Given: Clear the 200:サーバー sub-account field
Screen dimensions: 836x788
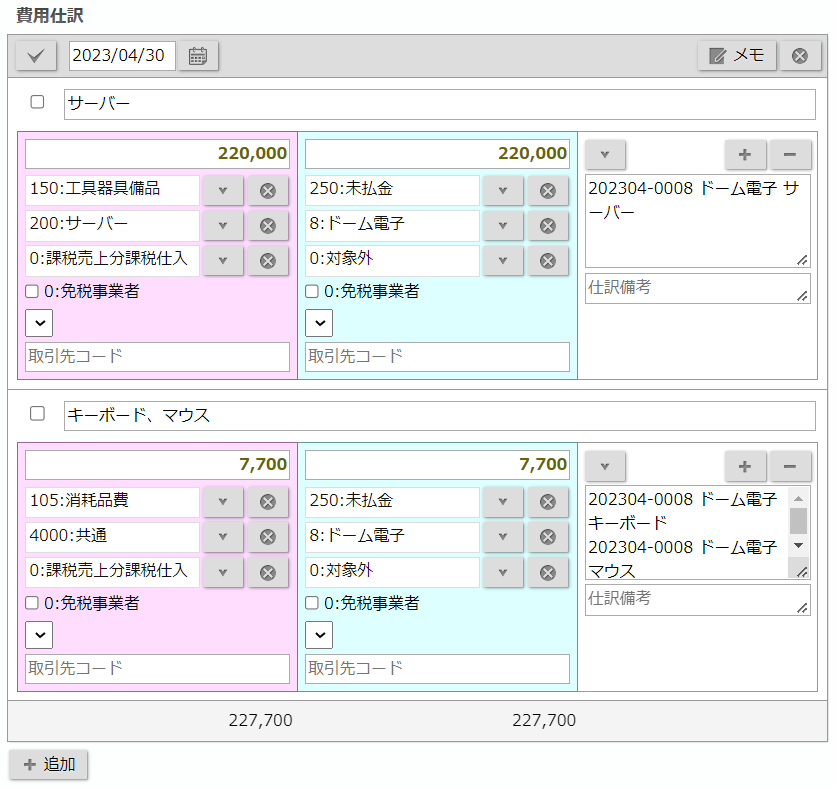Looking at the screenshot, I should 268,225.
